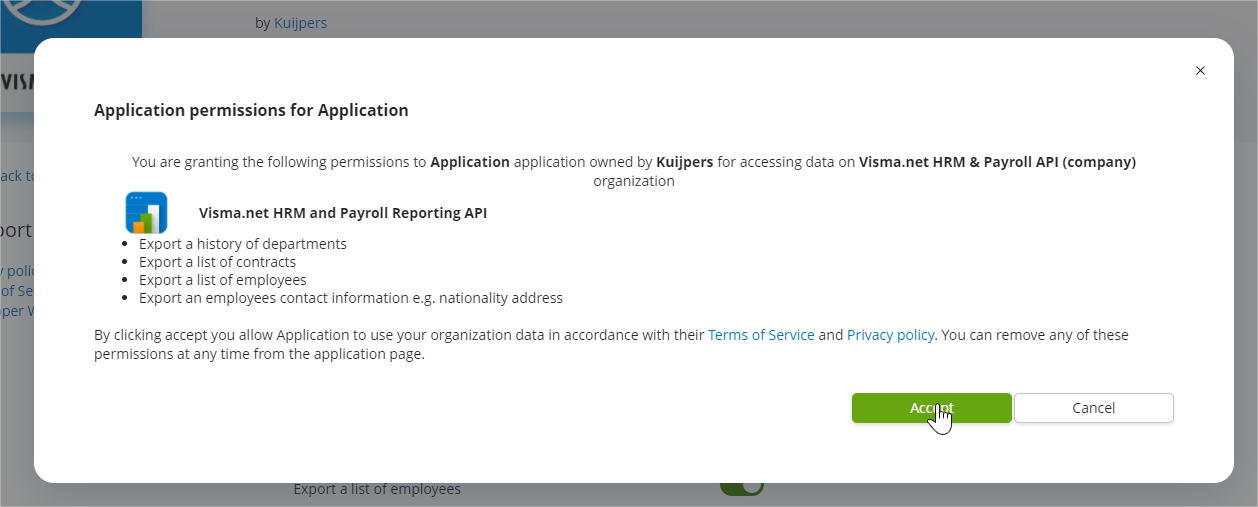
Task: Close the permissions dialog with the X
Action: click(1200, 70)
